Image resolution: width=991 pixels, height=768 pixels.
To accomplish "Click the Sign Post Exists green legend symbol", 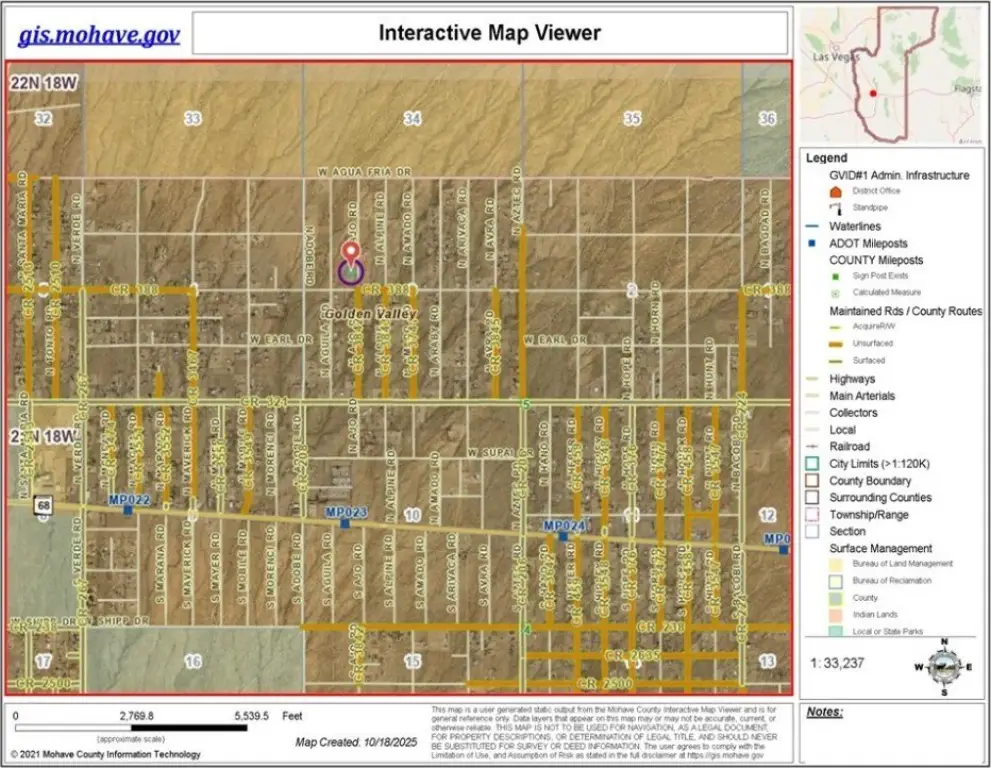I will coord(836,277).
